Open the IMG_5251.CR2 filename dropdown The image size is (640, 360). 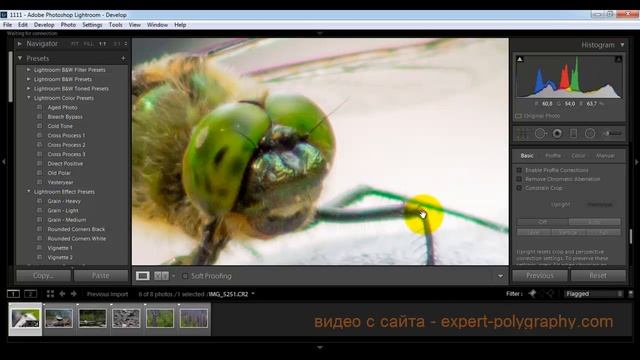[x=253, y=294]
